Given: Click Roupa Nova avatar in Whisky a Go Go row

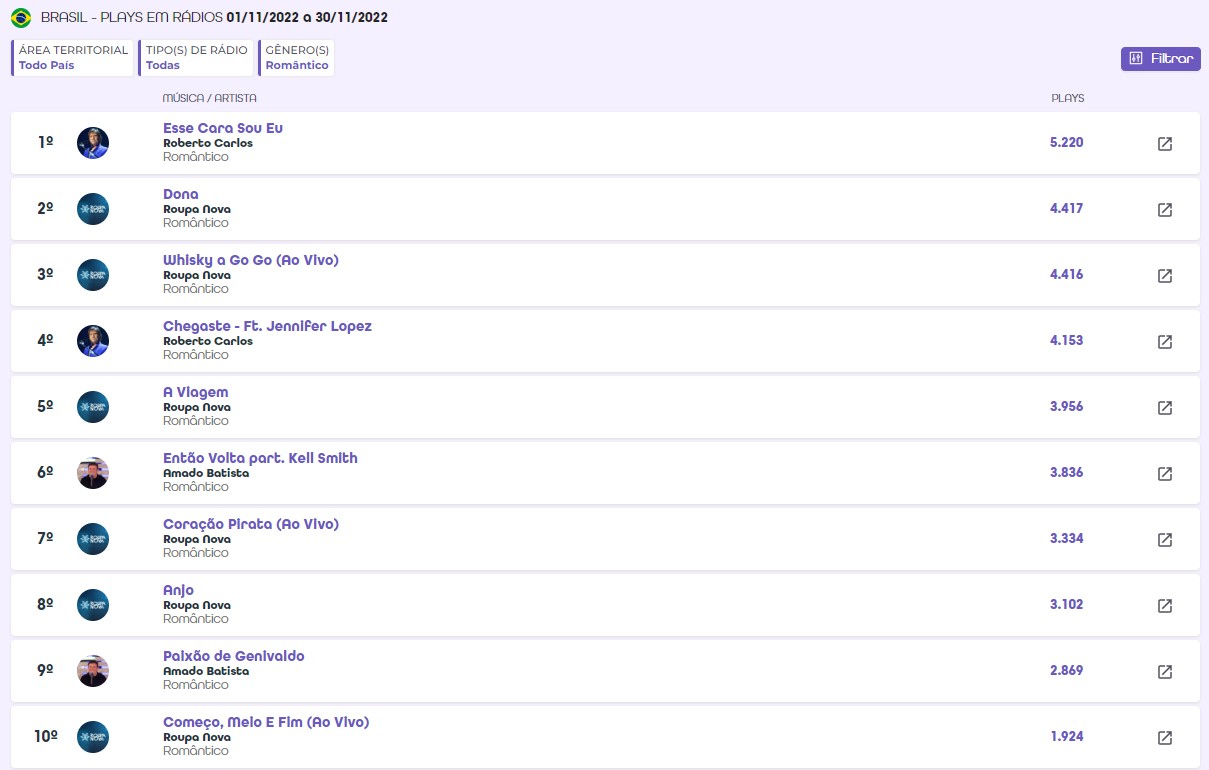Looking at the screenshot, I should [93, 275].
